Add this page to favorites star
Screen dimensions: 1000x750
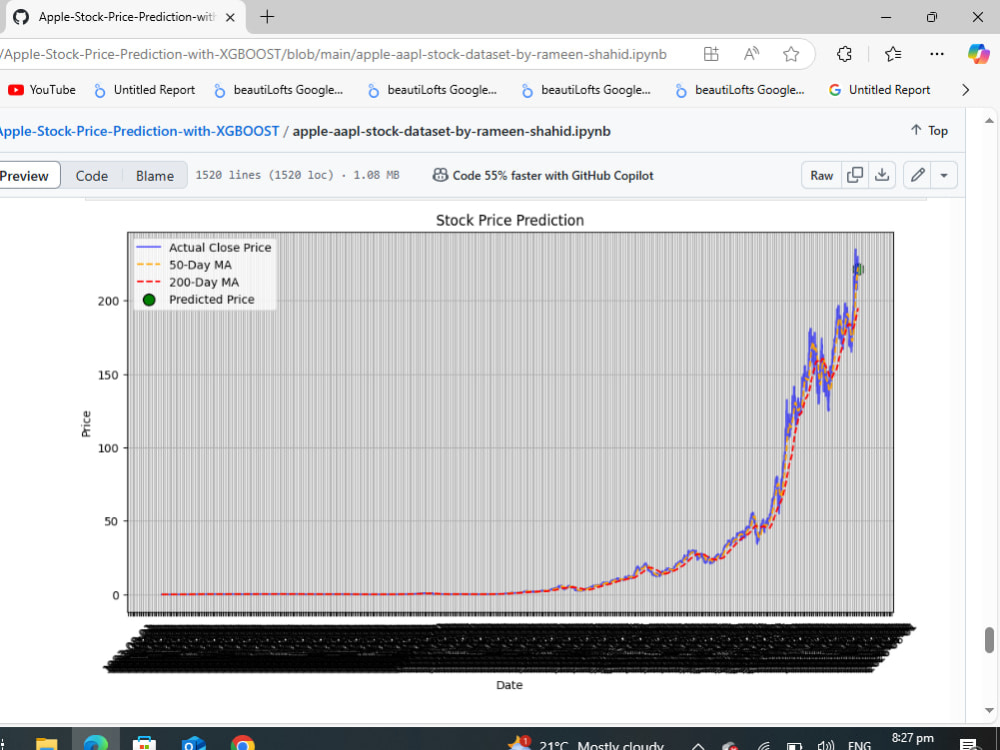tap(791, 54)
